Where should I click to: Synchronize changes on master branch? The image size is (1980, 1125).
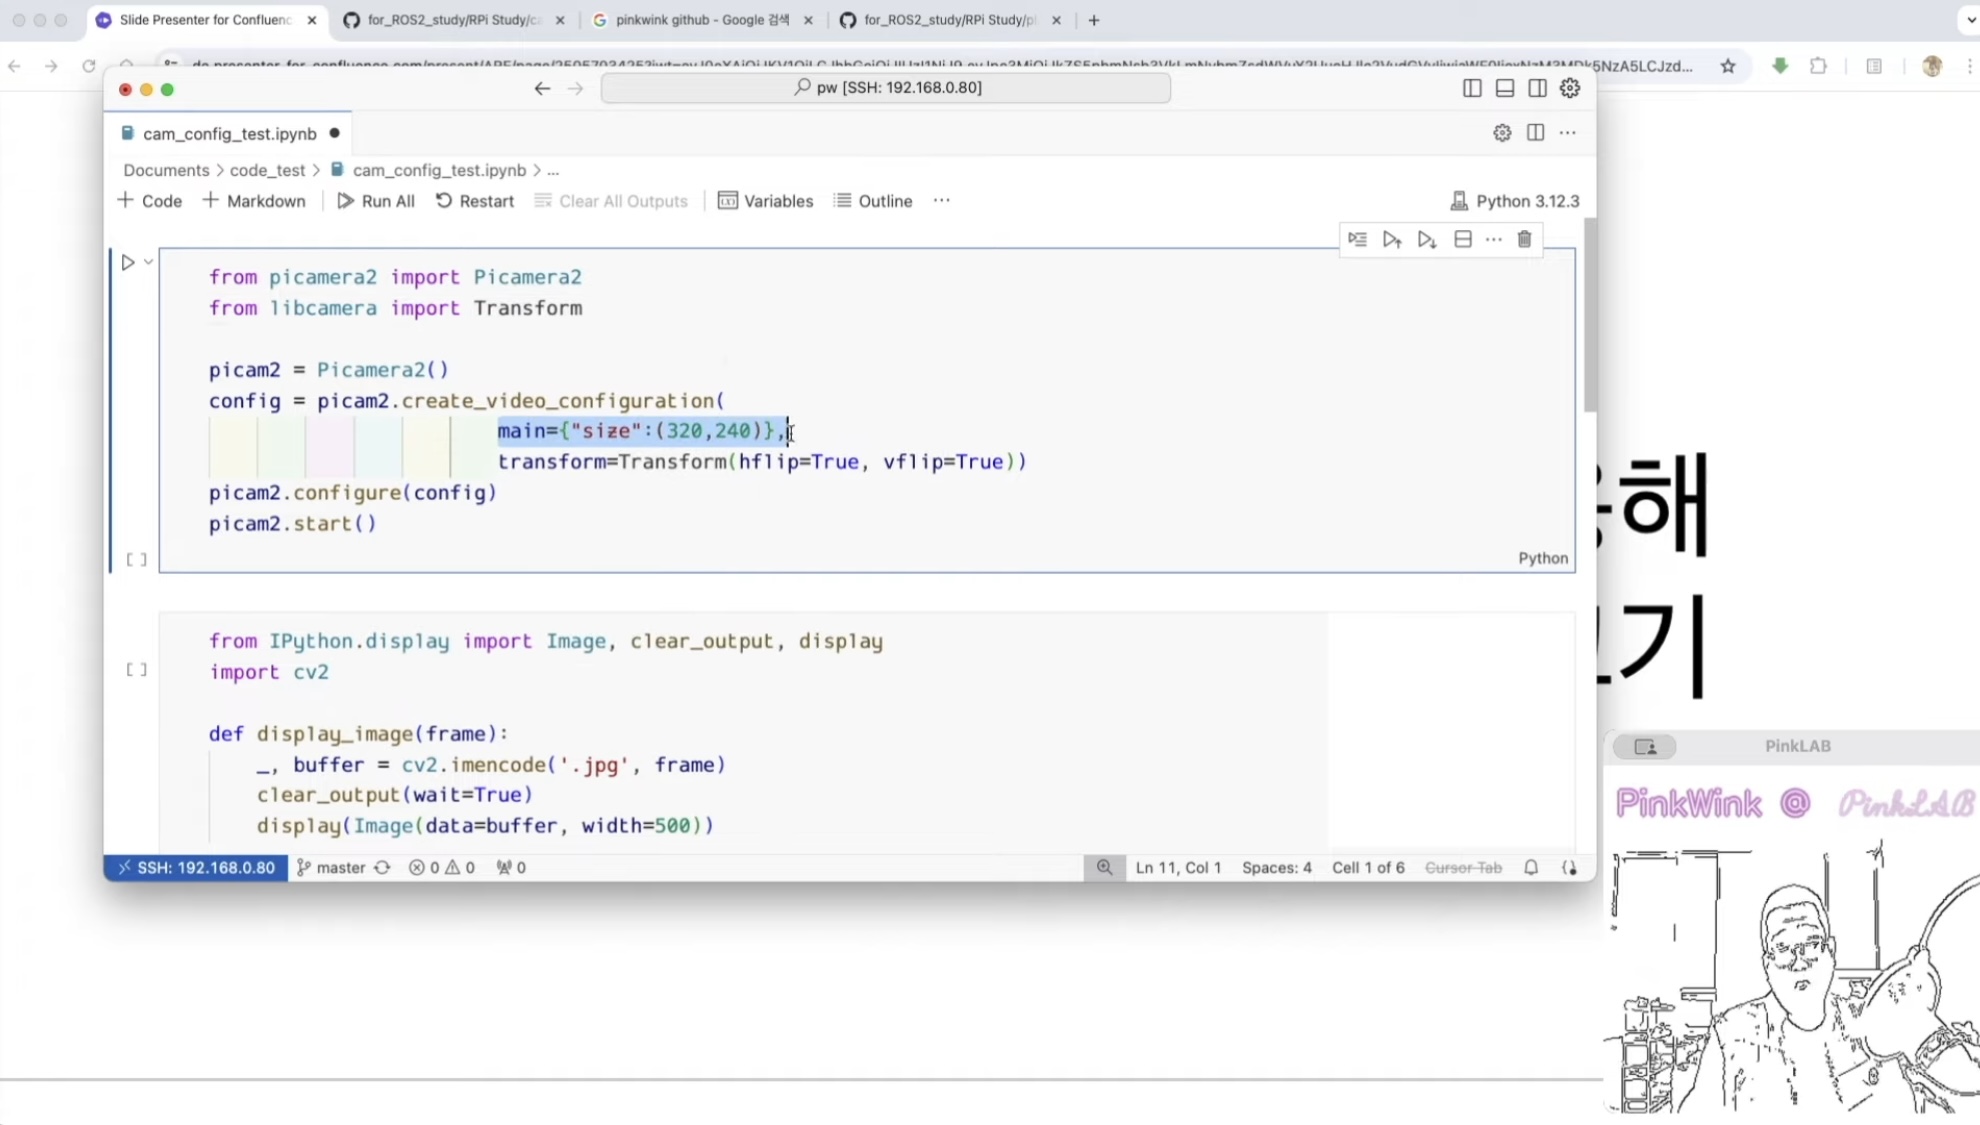pyautogui.click(x=382, y=868)
